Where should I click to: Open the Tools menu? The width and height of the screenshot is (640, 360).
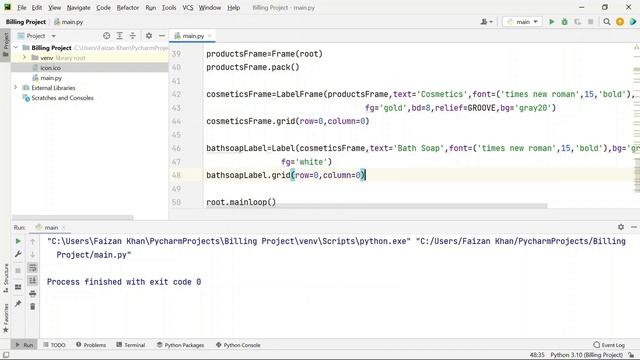(x=169, y=7)
